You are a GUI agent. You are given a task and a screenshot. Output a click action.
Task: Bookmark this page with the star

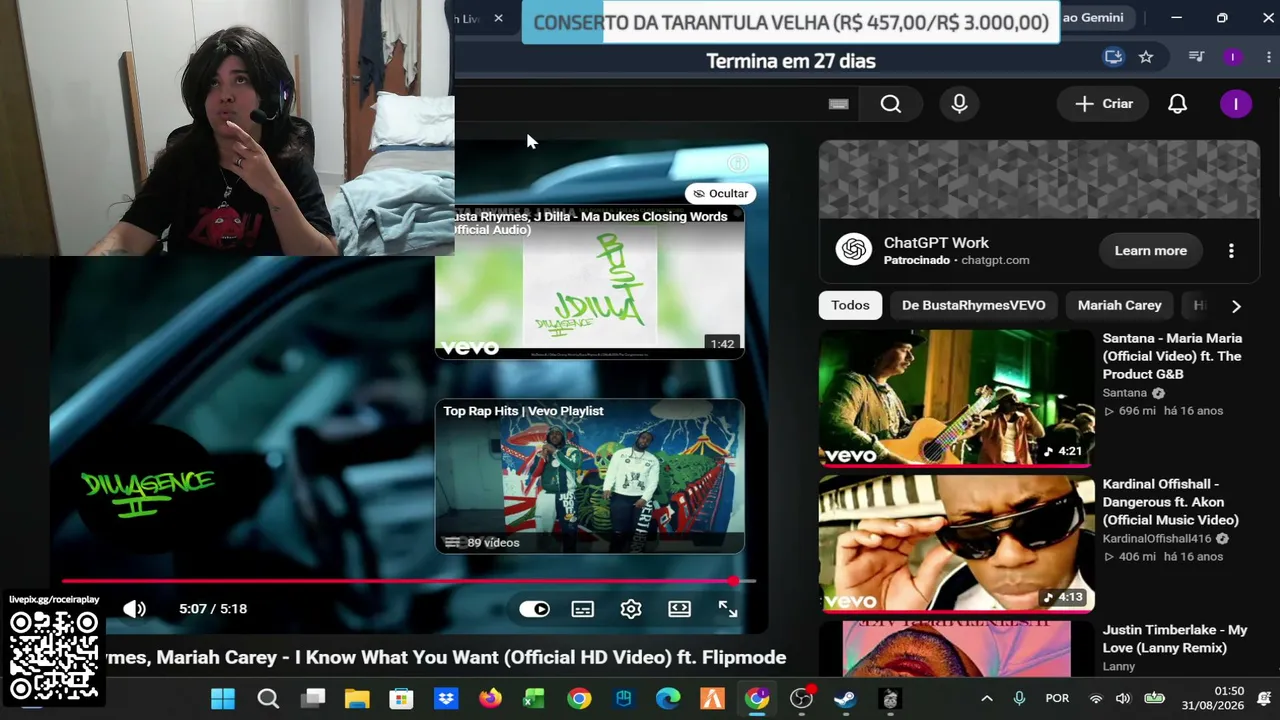pyautogui.click(x=1146, y=57)
